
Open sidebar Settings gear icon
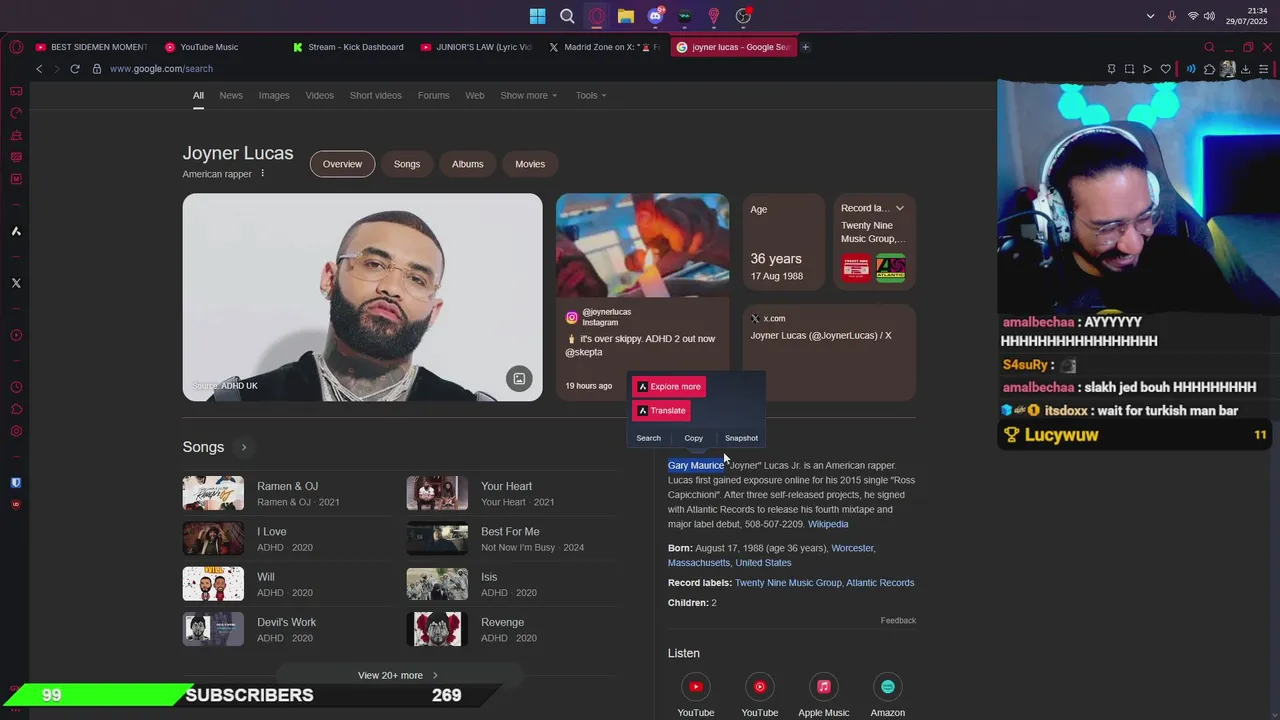(x=16, y=431)
